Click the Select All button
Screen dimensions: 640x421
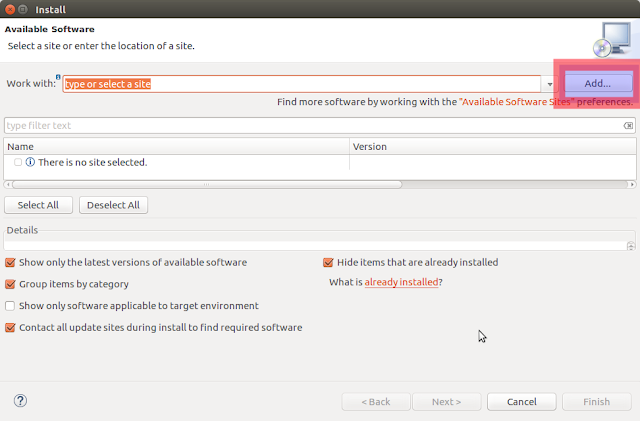coord(38,205)
